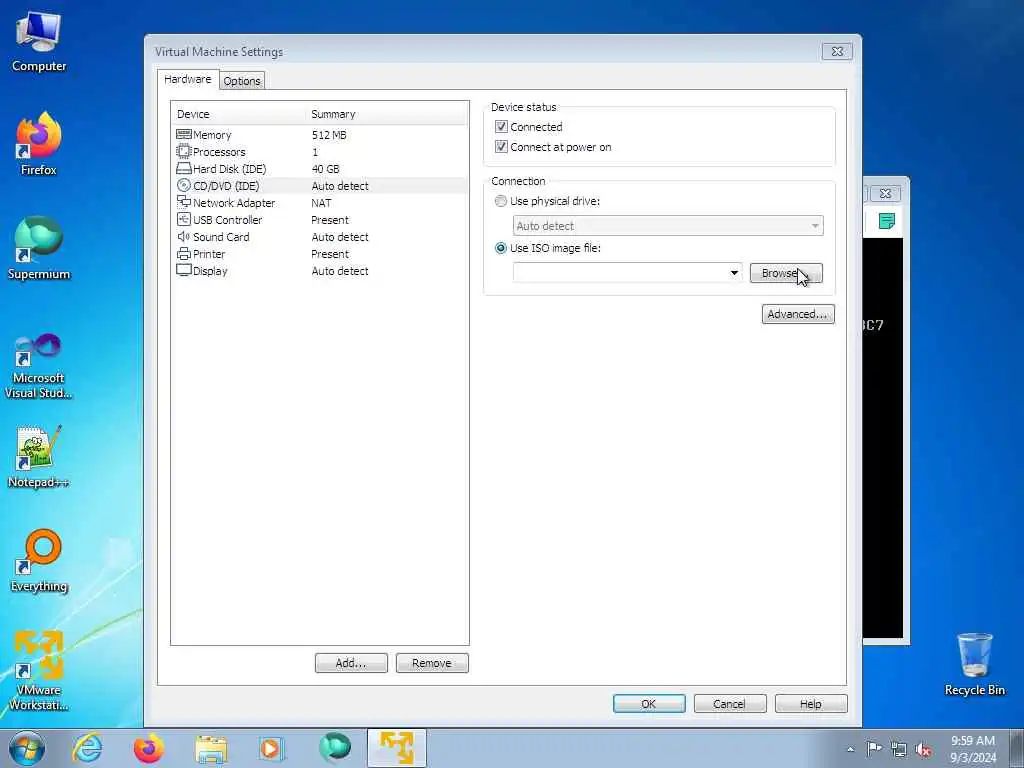The image size is (1024, 768).
Task: Switch to the Options tab
Action: [x=242, y=81]
